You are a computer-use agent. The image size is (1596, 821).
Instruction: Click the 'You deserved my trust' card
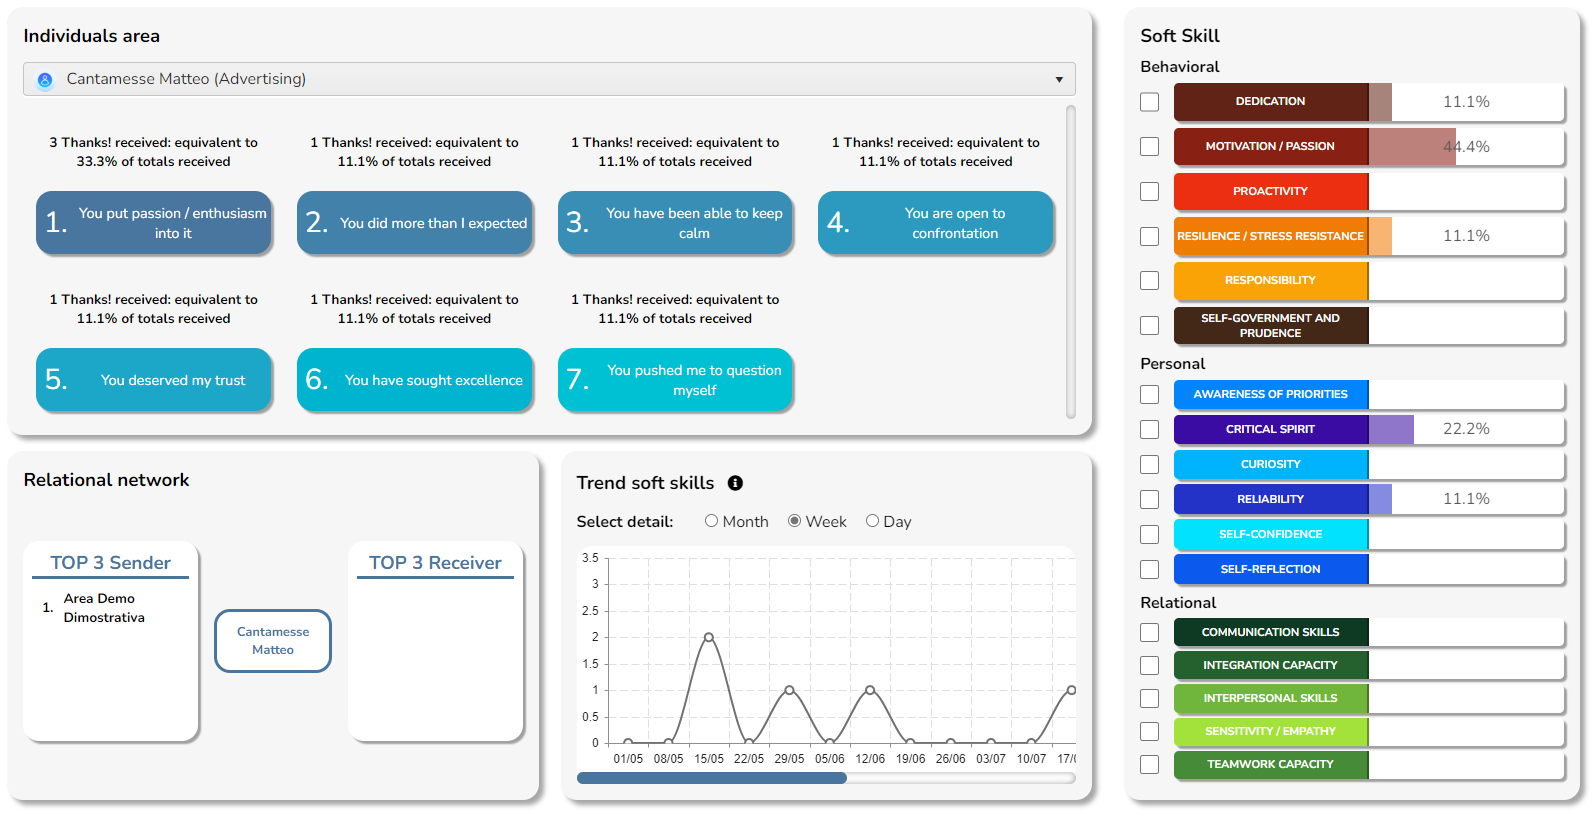154,380
